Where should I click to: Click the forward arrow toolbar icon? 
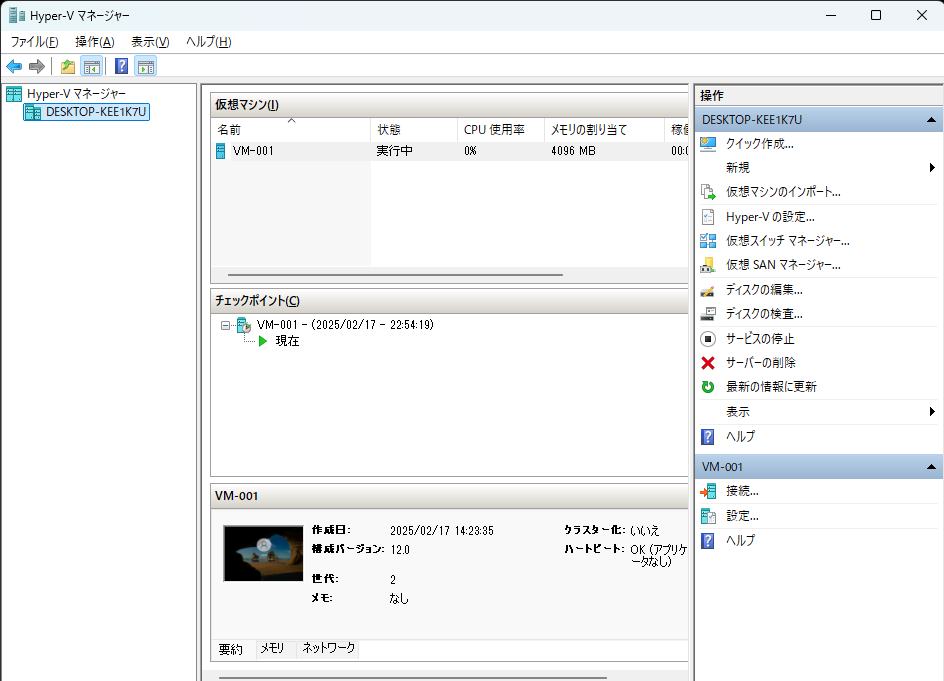37,66
